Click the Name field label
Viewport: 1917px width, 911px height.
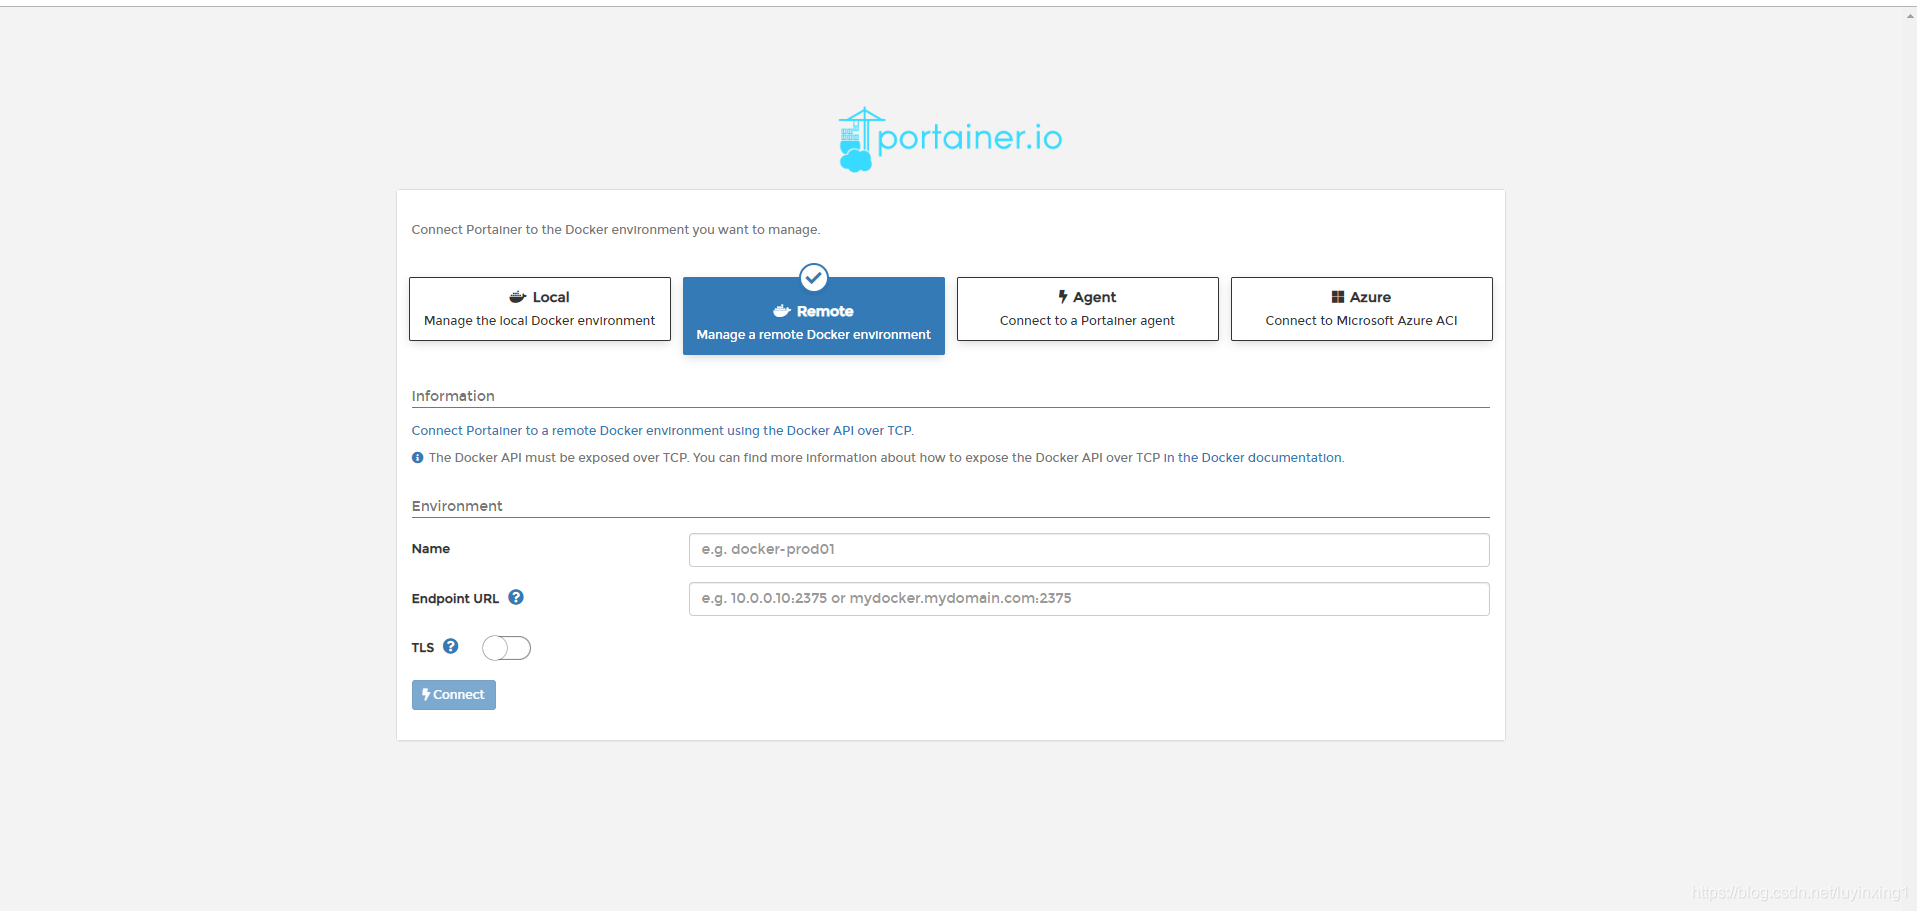point(431,549)
